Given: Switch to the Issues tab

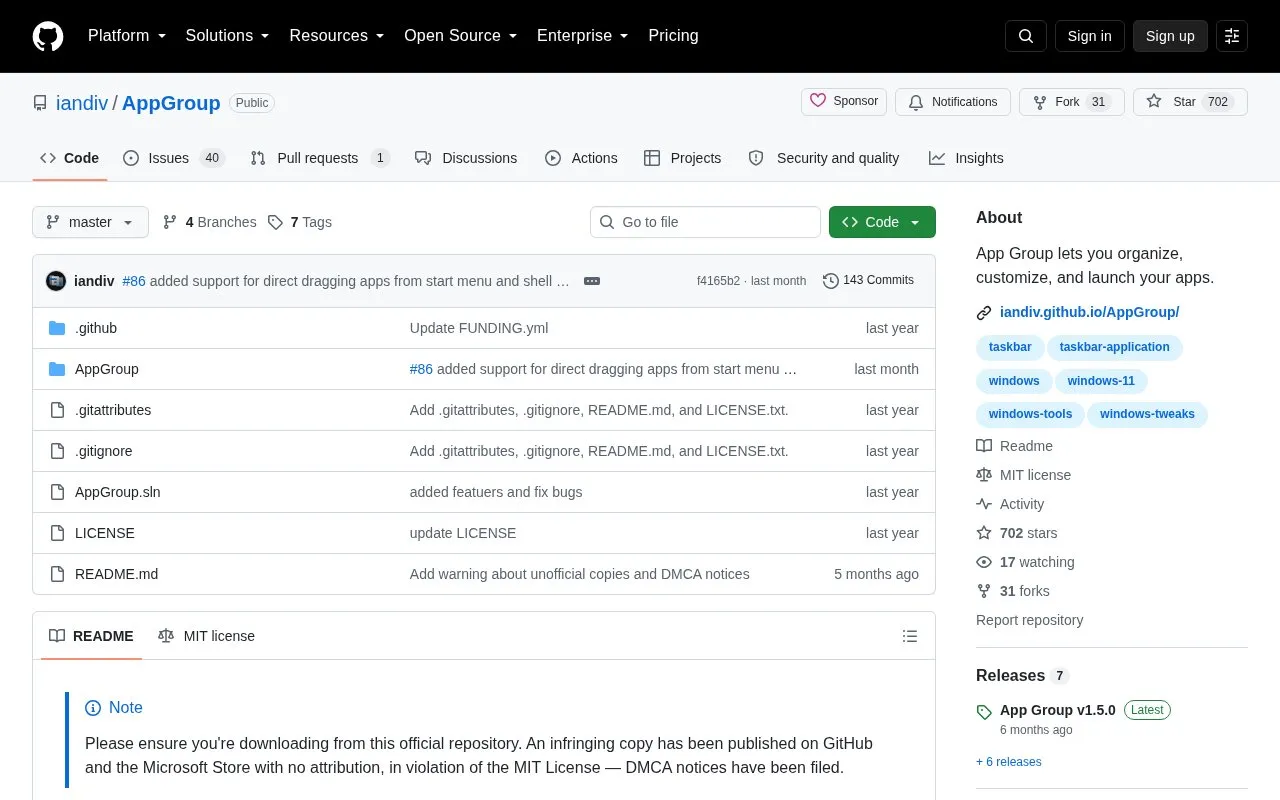Looking at the screenshot, I should point(174,158).
